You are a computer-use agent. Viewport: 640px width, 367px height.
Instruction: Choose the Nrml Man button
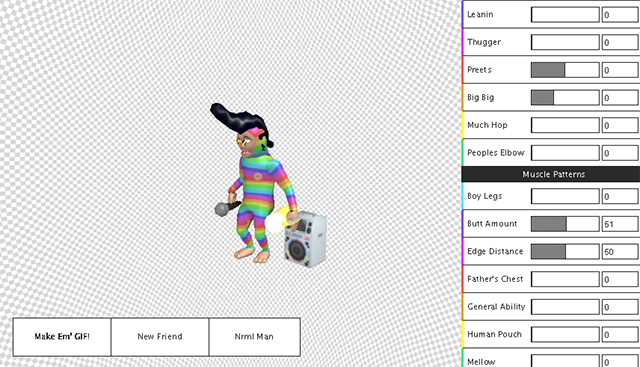255,337
